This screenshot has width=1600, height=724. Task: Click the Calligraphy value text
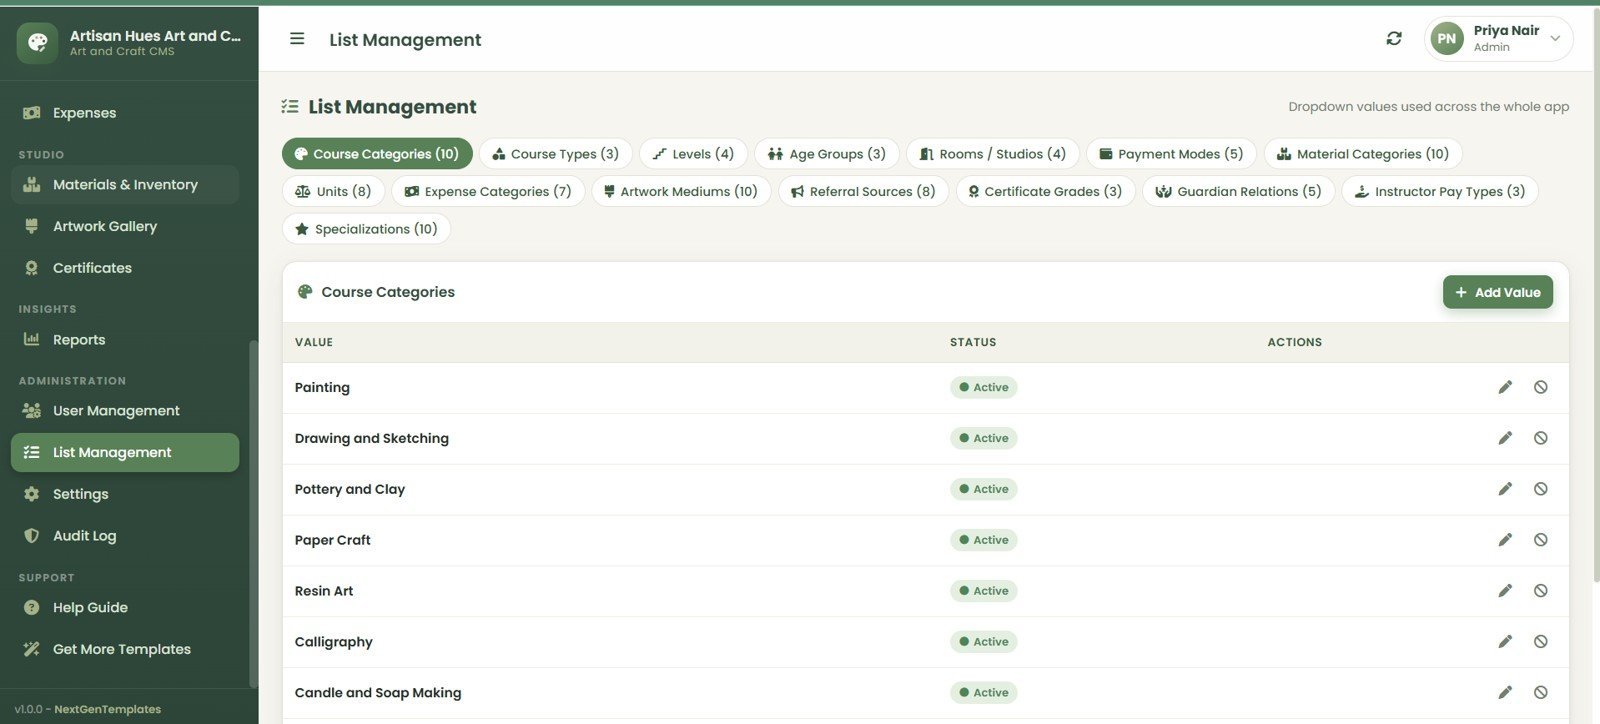334,642
